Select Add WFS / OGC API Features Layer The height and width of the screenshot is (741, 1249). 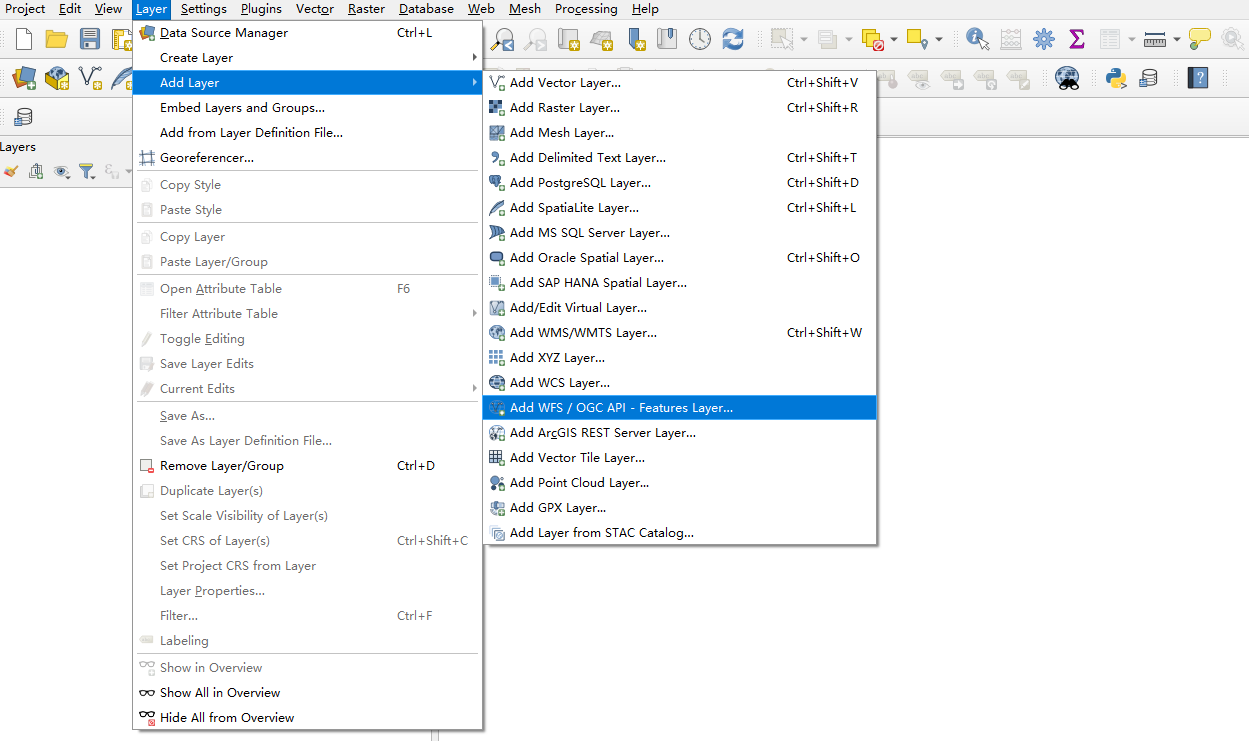[x=679, y=407]
